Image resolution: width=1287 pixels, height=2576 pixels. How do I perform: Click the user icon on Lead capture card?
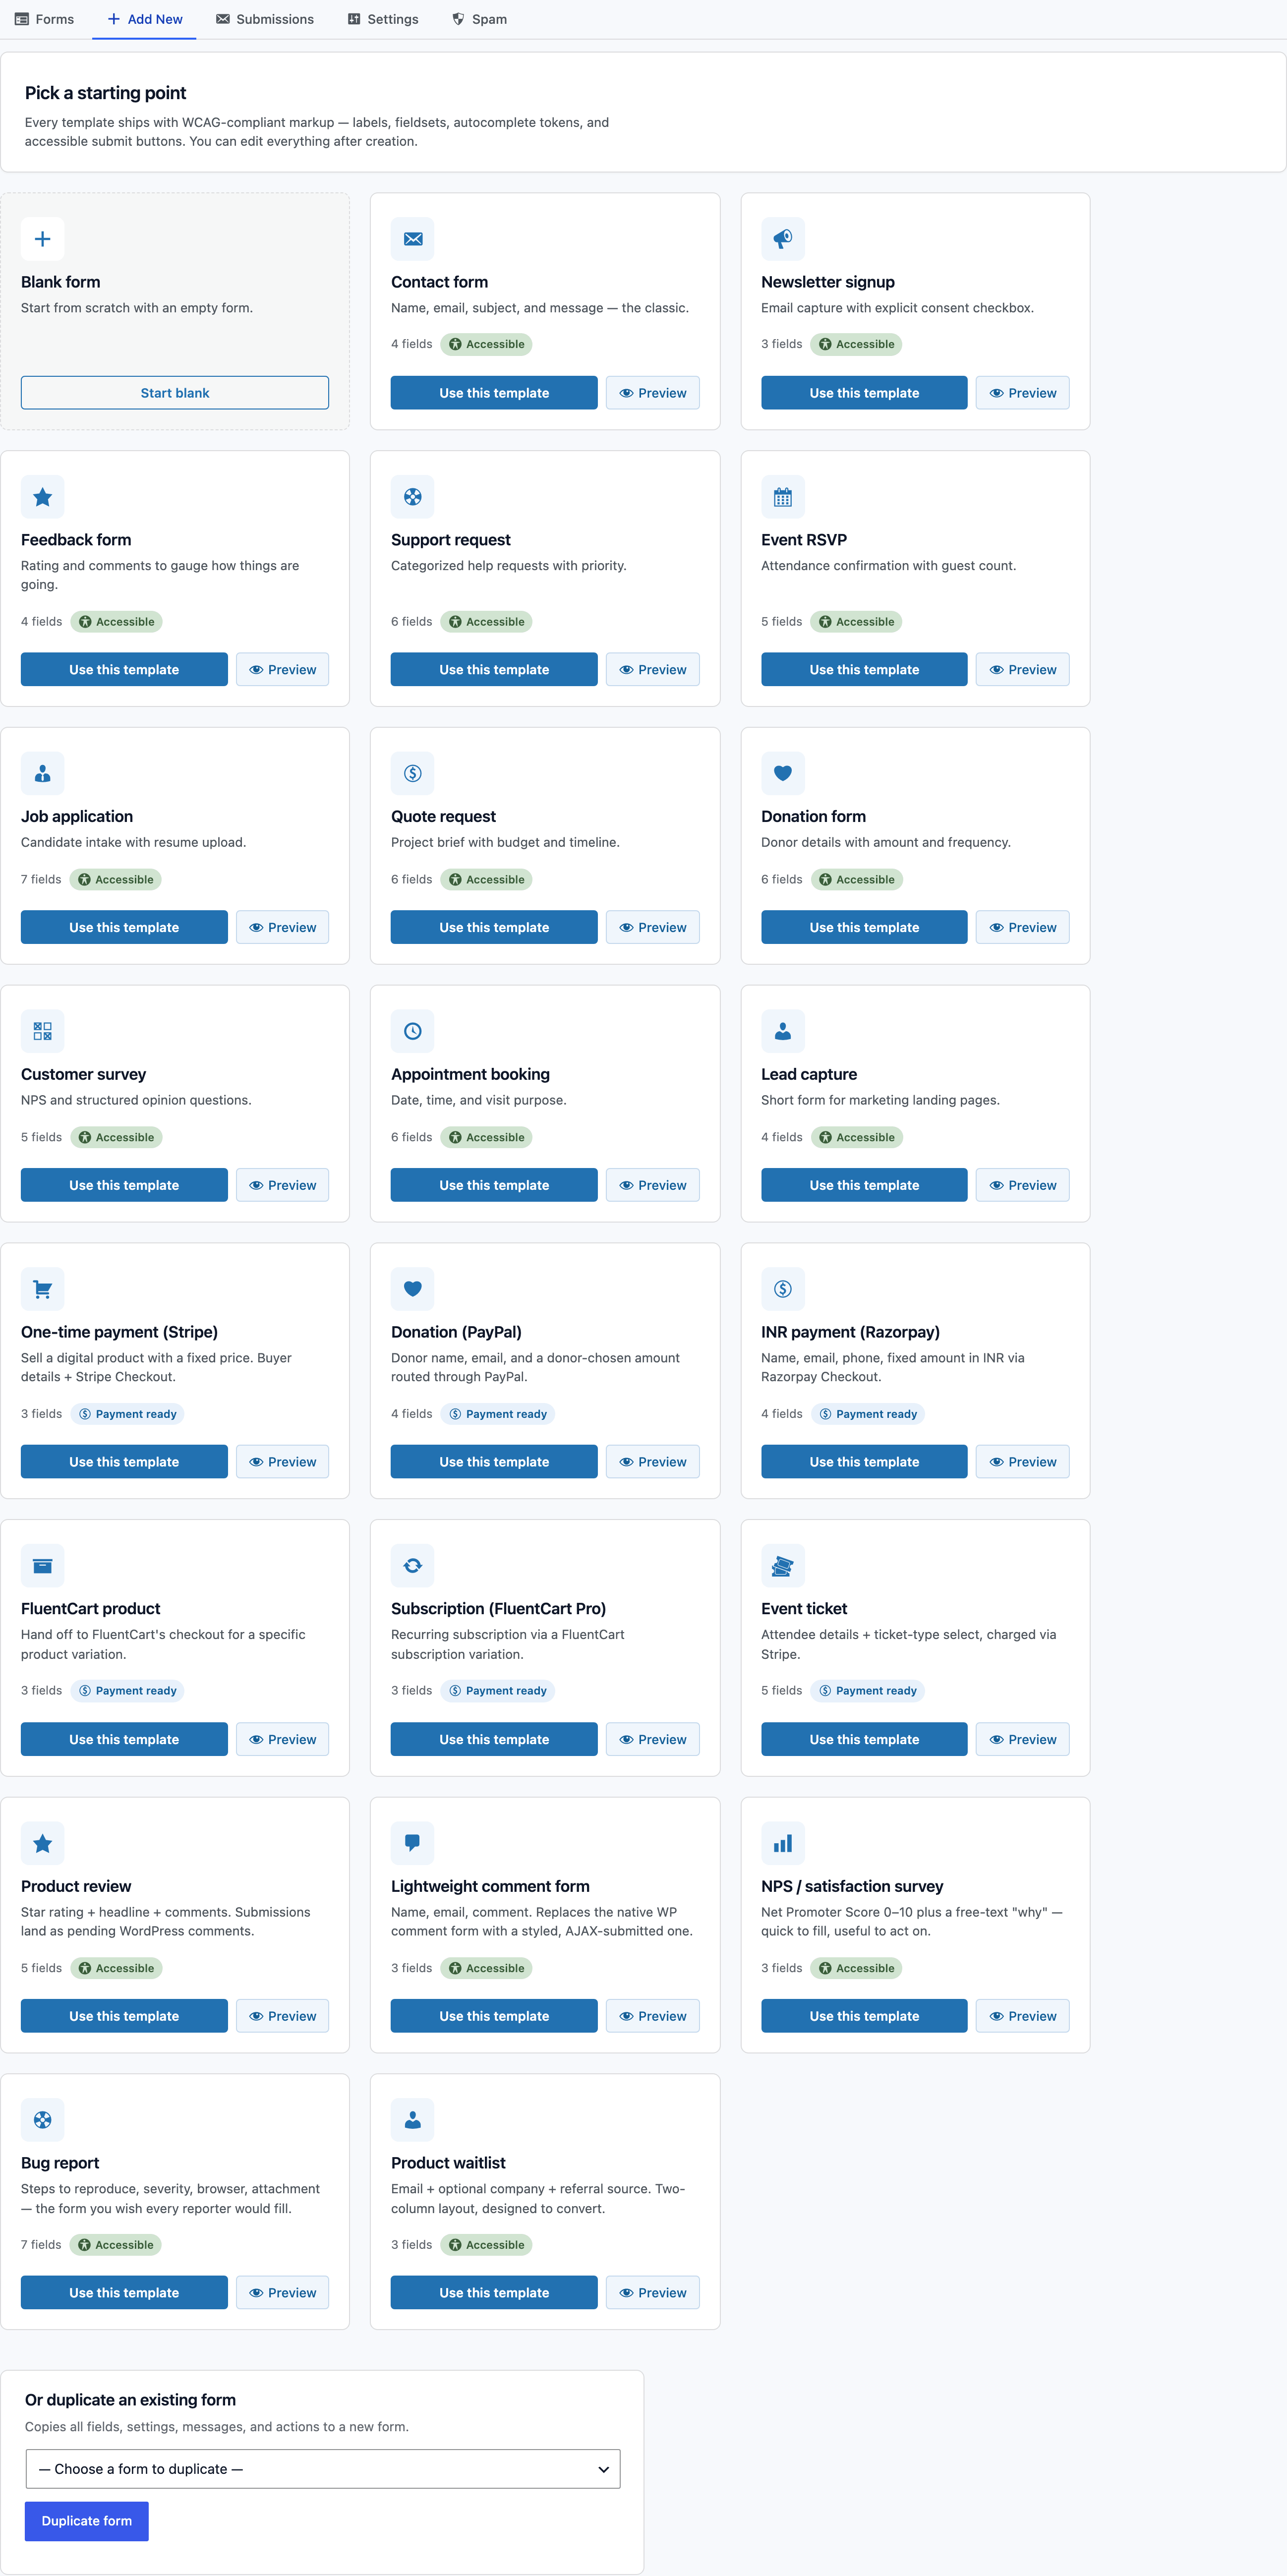click(782, 1031)
